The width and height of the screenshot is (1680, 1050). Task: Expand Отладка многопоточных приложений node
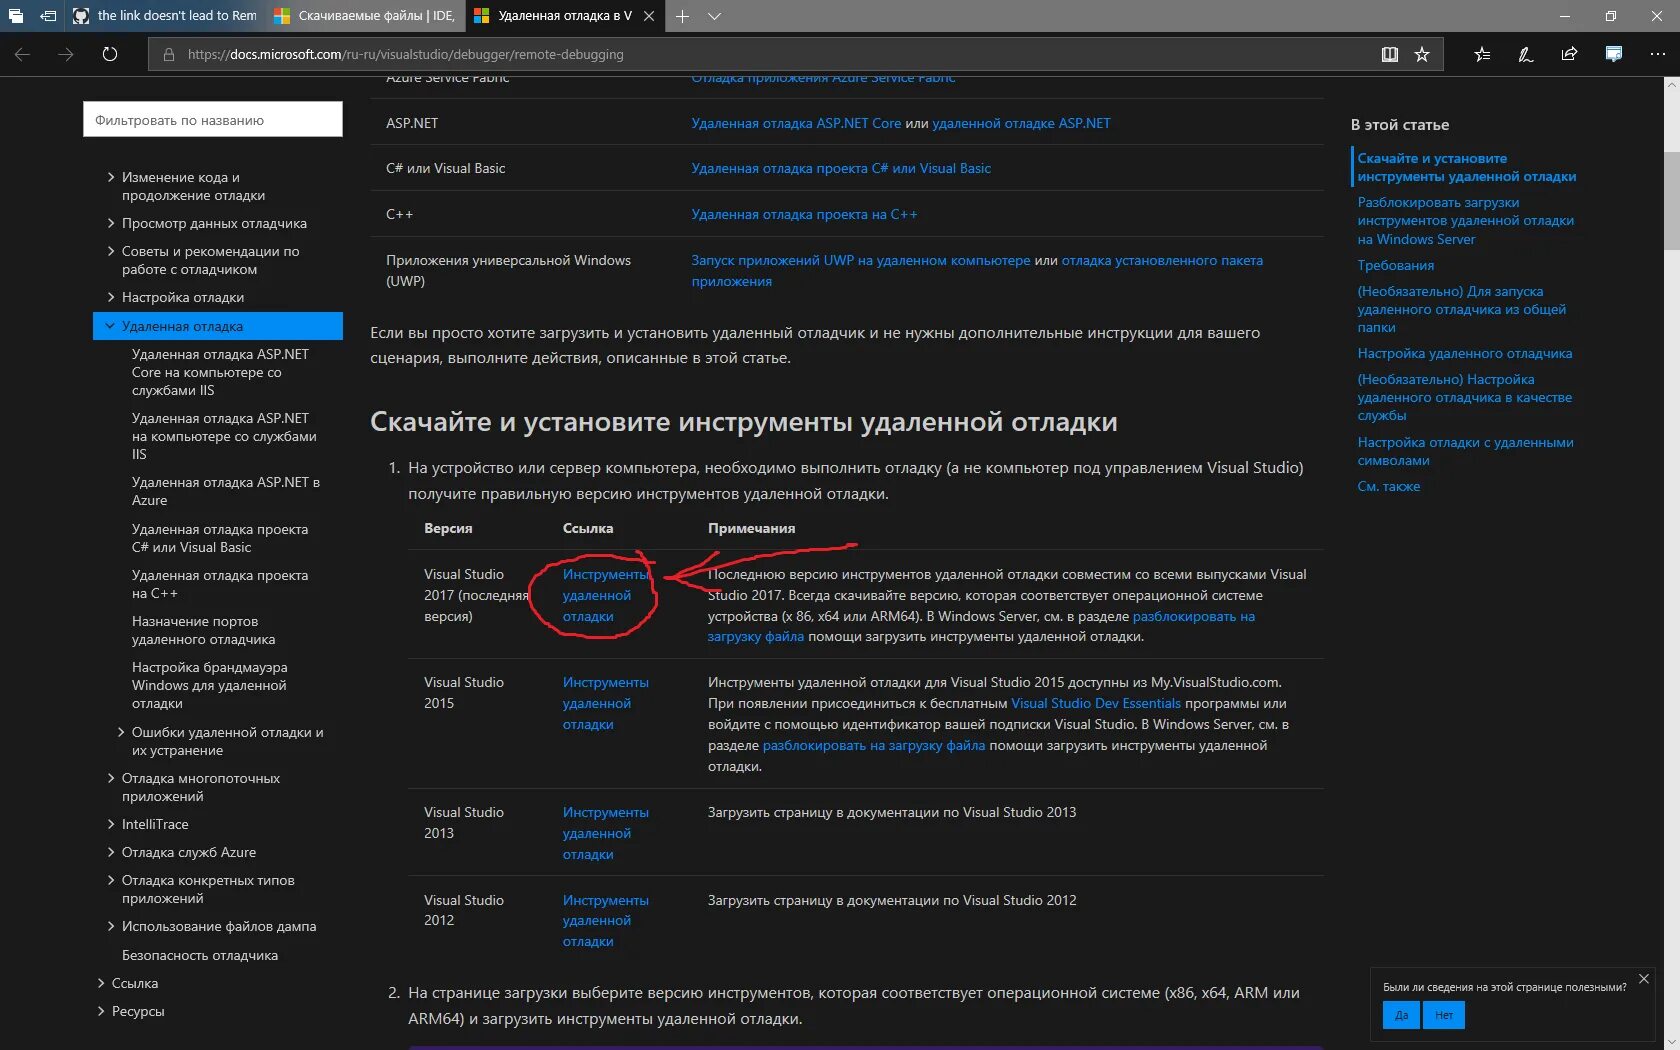(111, 778)
